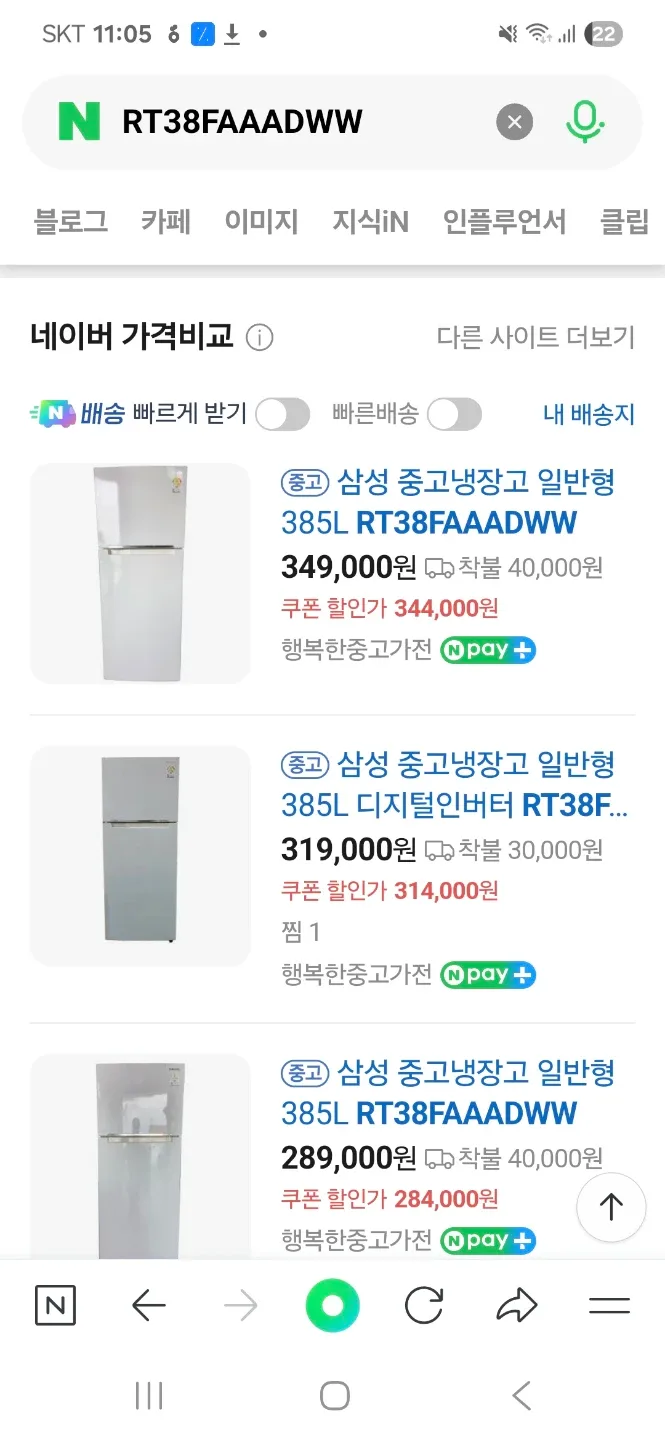Viewport: 665px width, 1440px height.
Task: Open the price comparison info icon
Action: click(x=259, y=338)
